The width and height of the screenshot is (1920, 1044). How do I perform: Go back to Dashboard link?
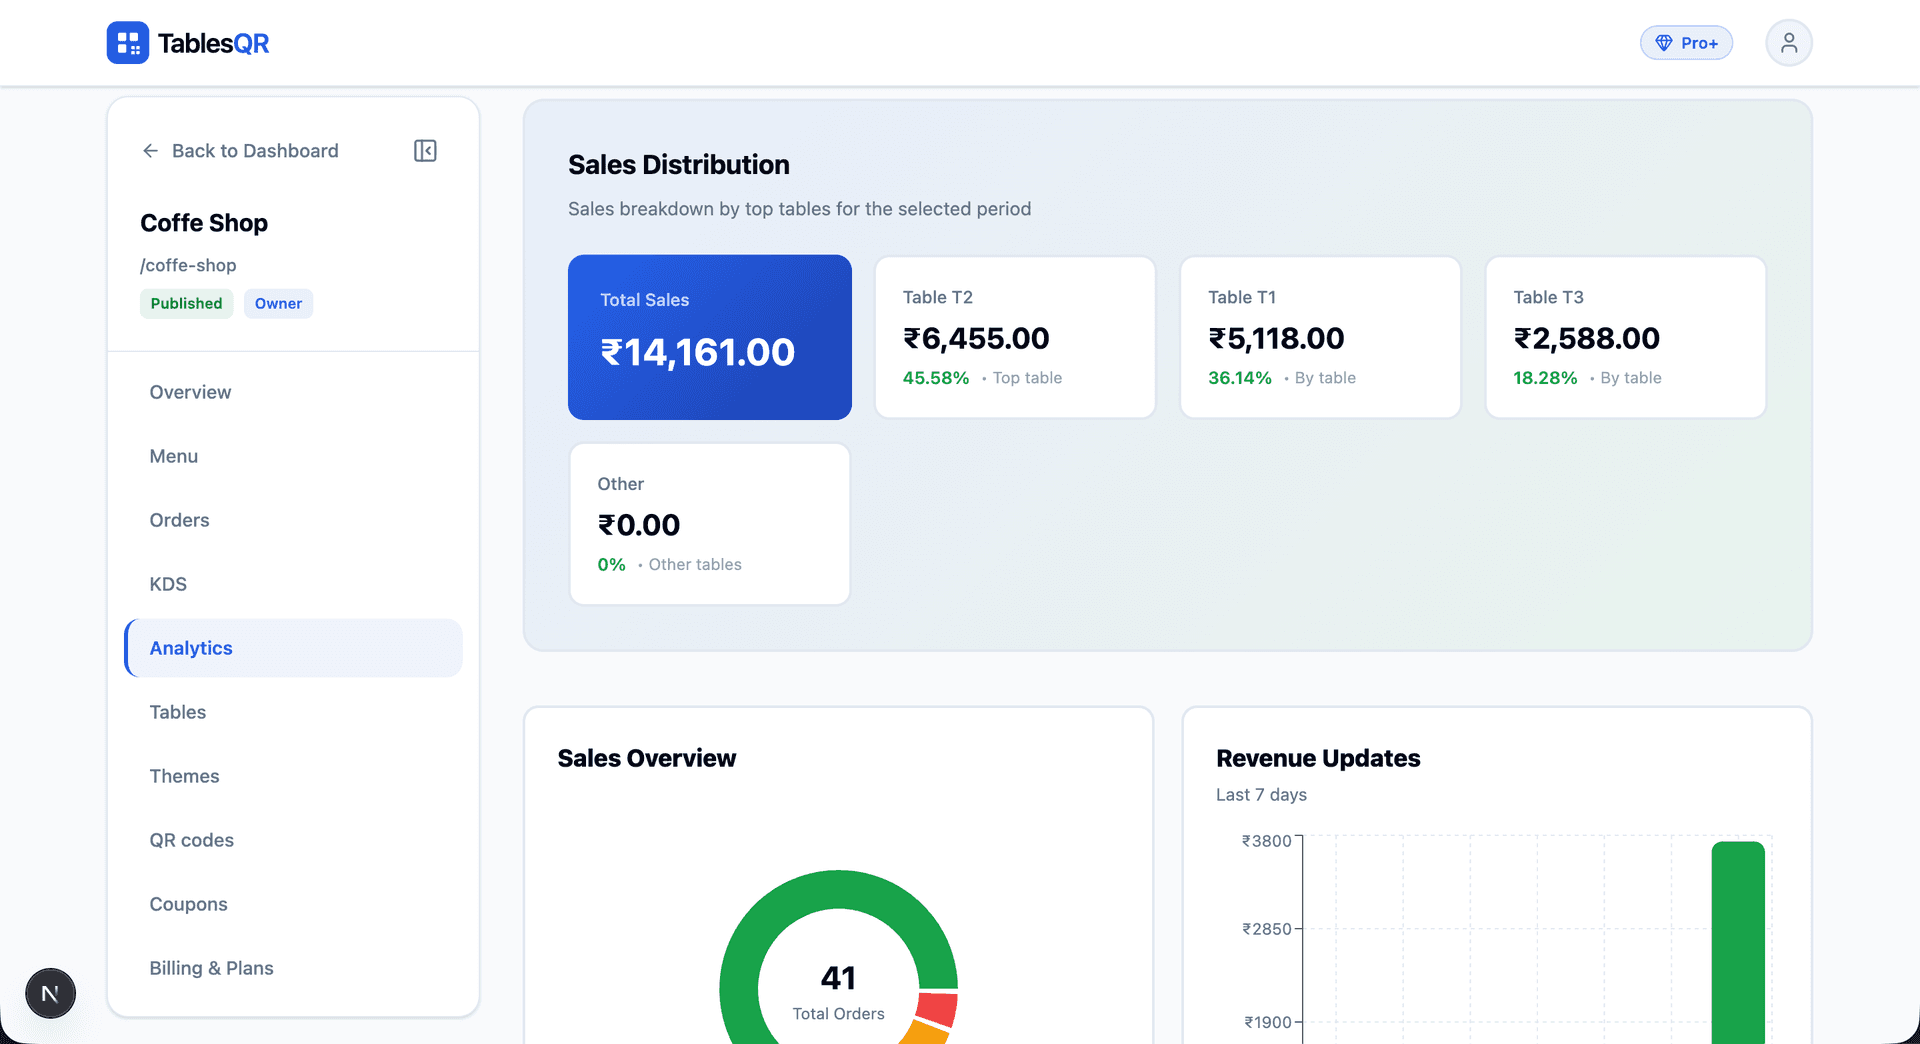click(x=240, y=151)
